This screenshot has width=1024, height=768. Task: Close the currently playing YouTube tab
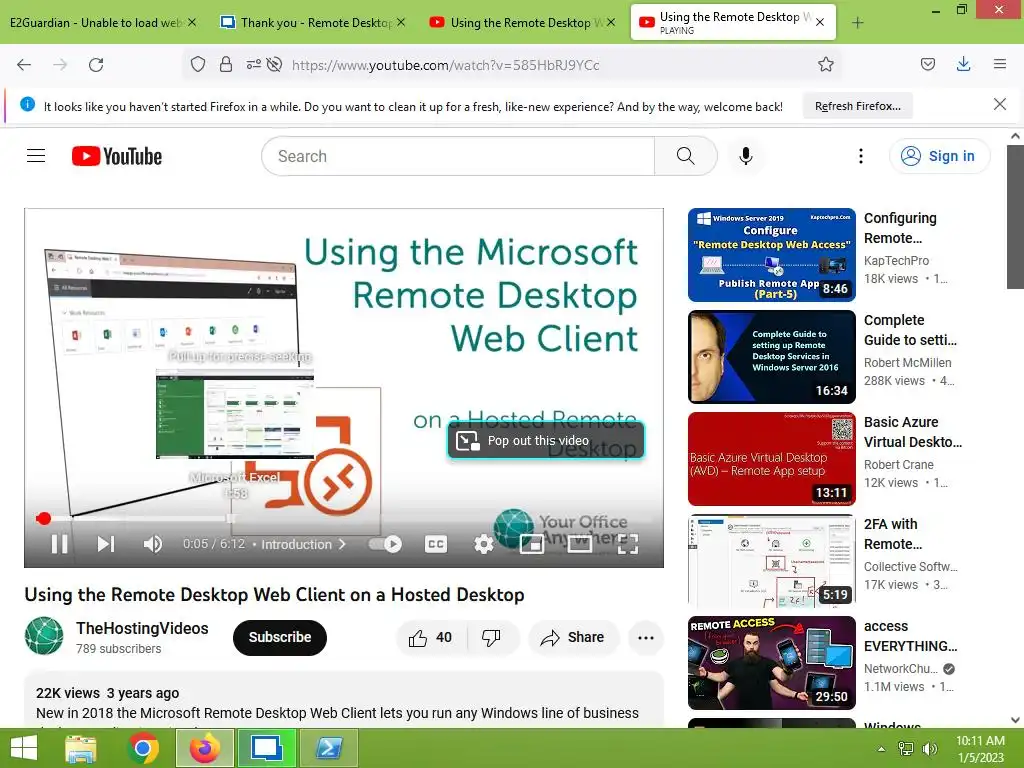click(820, 22)
